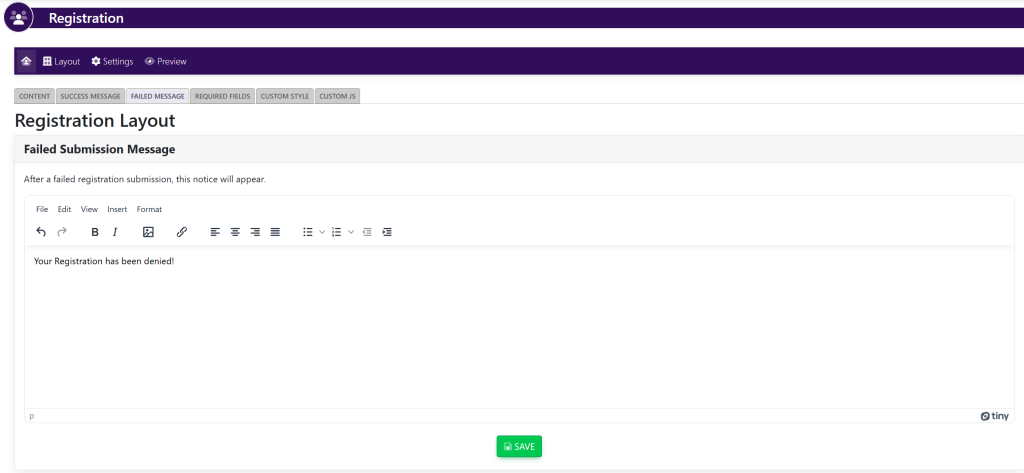Justify the text alignment

[x=275, y=232]
